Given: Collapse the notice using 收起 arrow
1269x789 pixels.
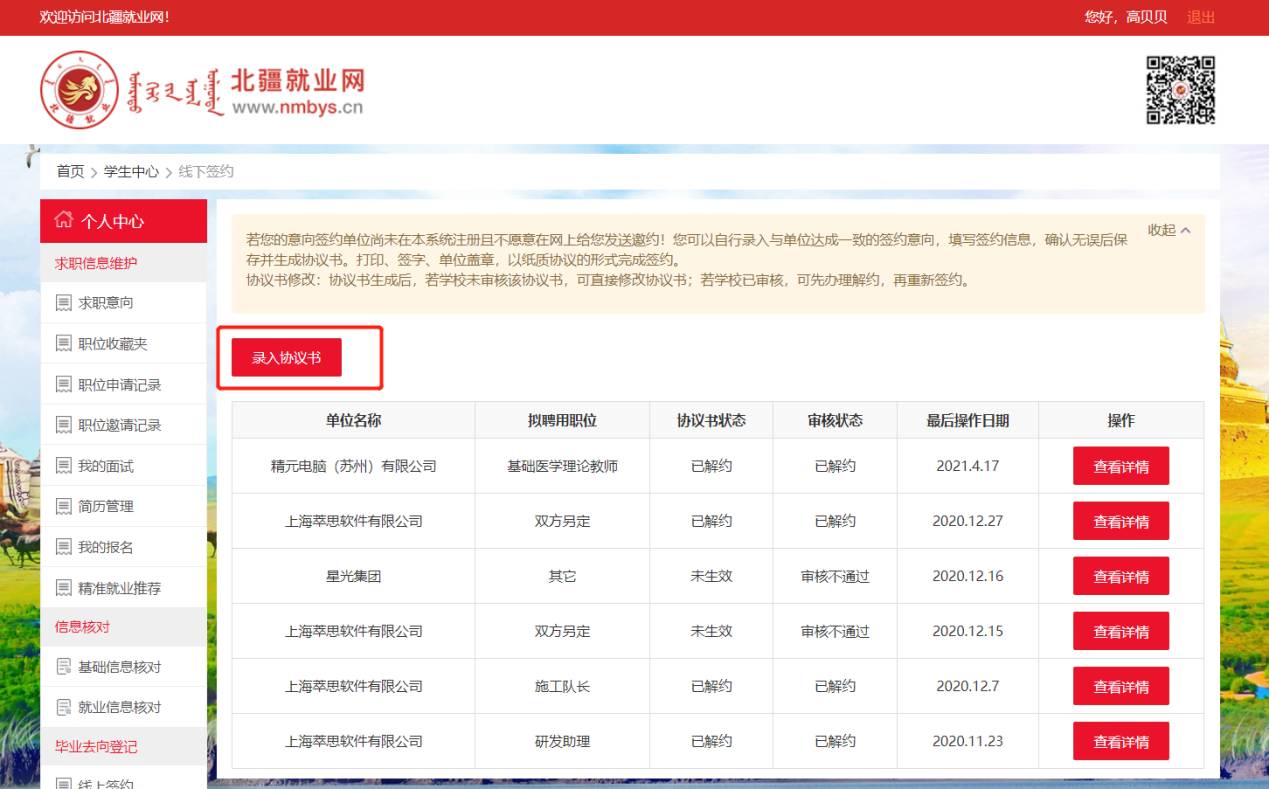Looking at the screenshot, I should coord(1185,230).
